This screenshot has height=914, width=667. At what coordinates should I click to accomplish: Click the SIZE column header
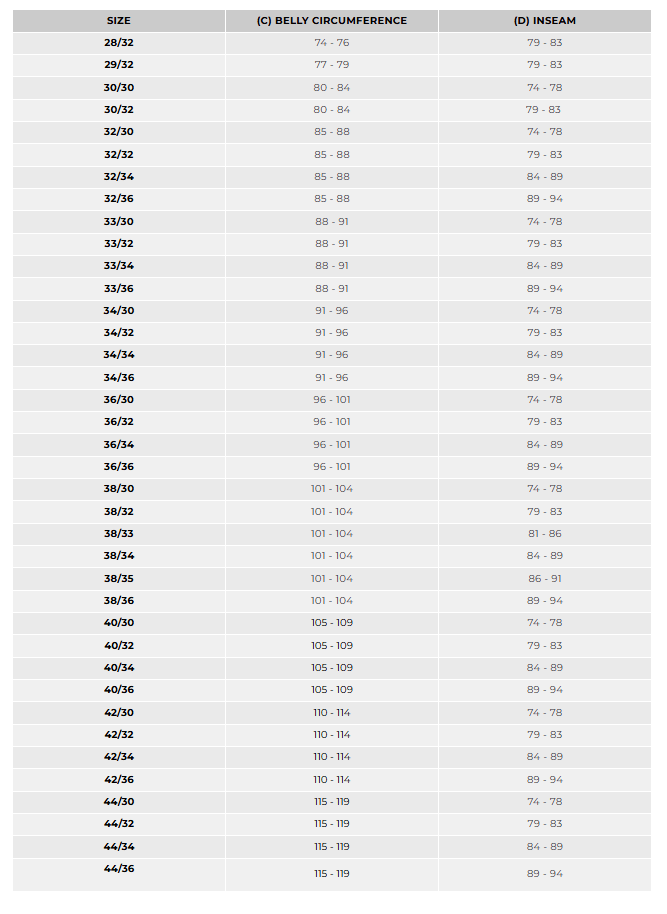point(119,21)
